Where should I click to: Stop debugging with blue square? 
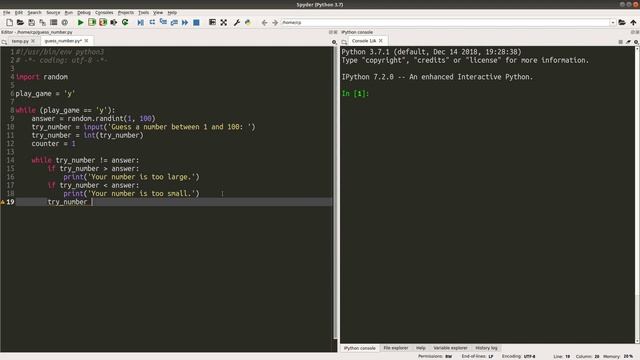(x=196, y=22)
